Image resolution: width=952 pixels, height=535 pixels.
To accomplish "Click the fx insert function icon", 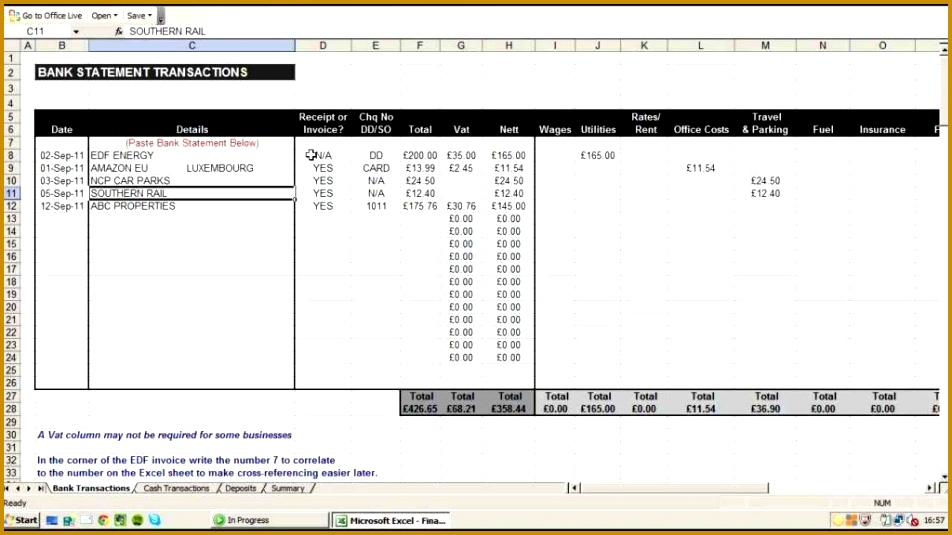I will (x=119, y=31).
